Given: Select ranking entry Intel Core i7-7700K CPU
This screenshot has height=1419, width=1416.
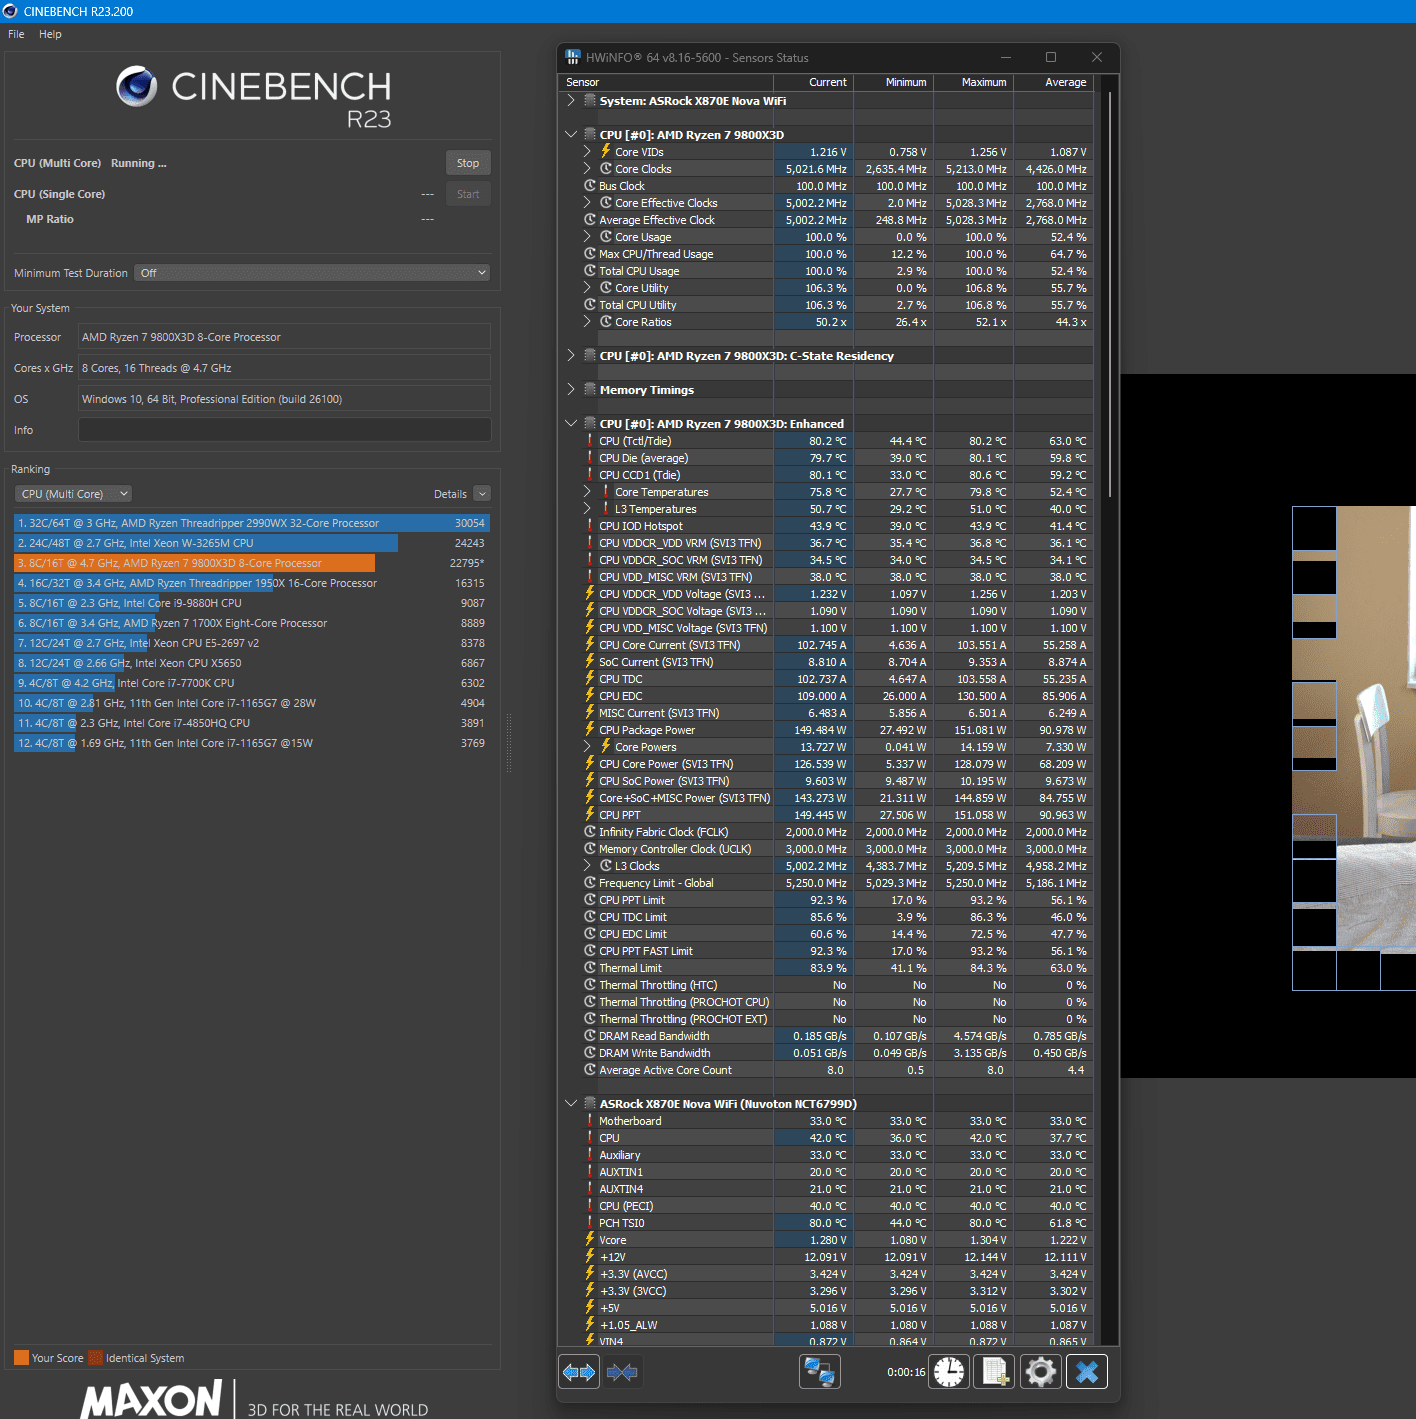Looking at the screenshot, I should [251, 683].
